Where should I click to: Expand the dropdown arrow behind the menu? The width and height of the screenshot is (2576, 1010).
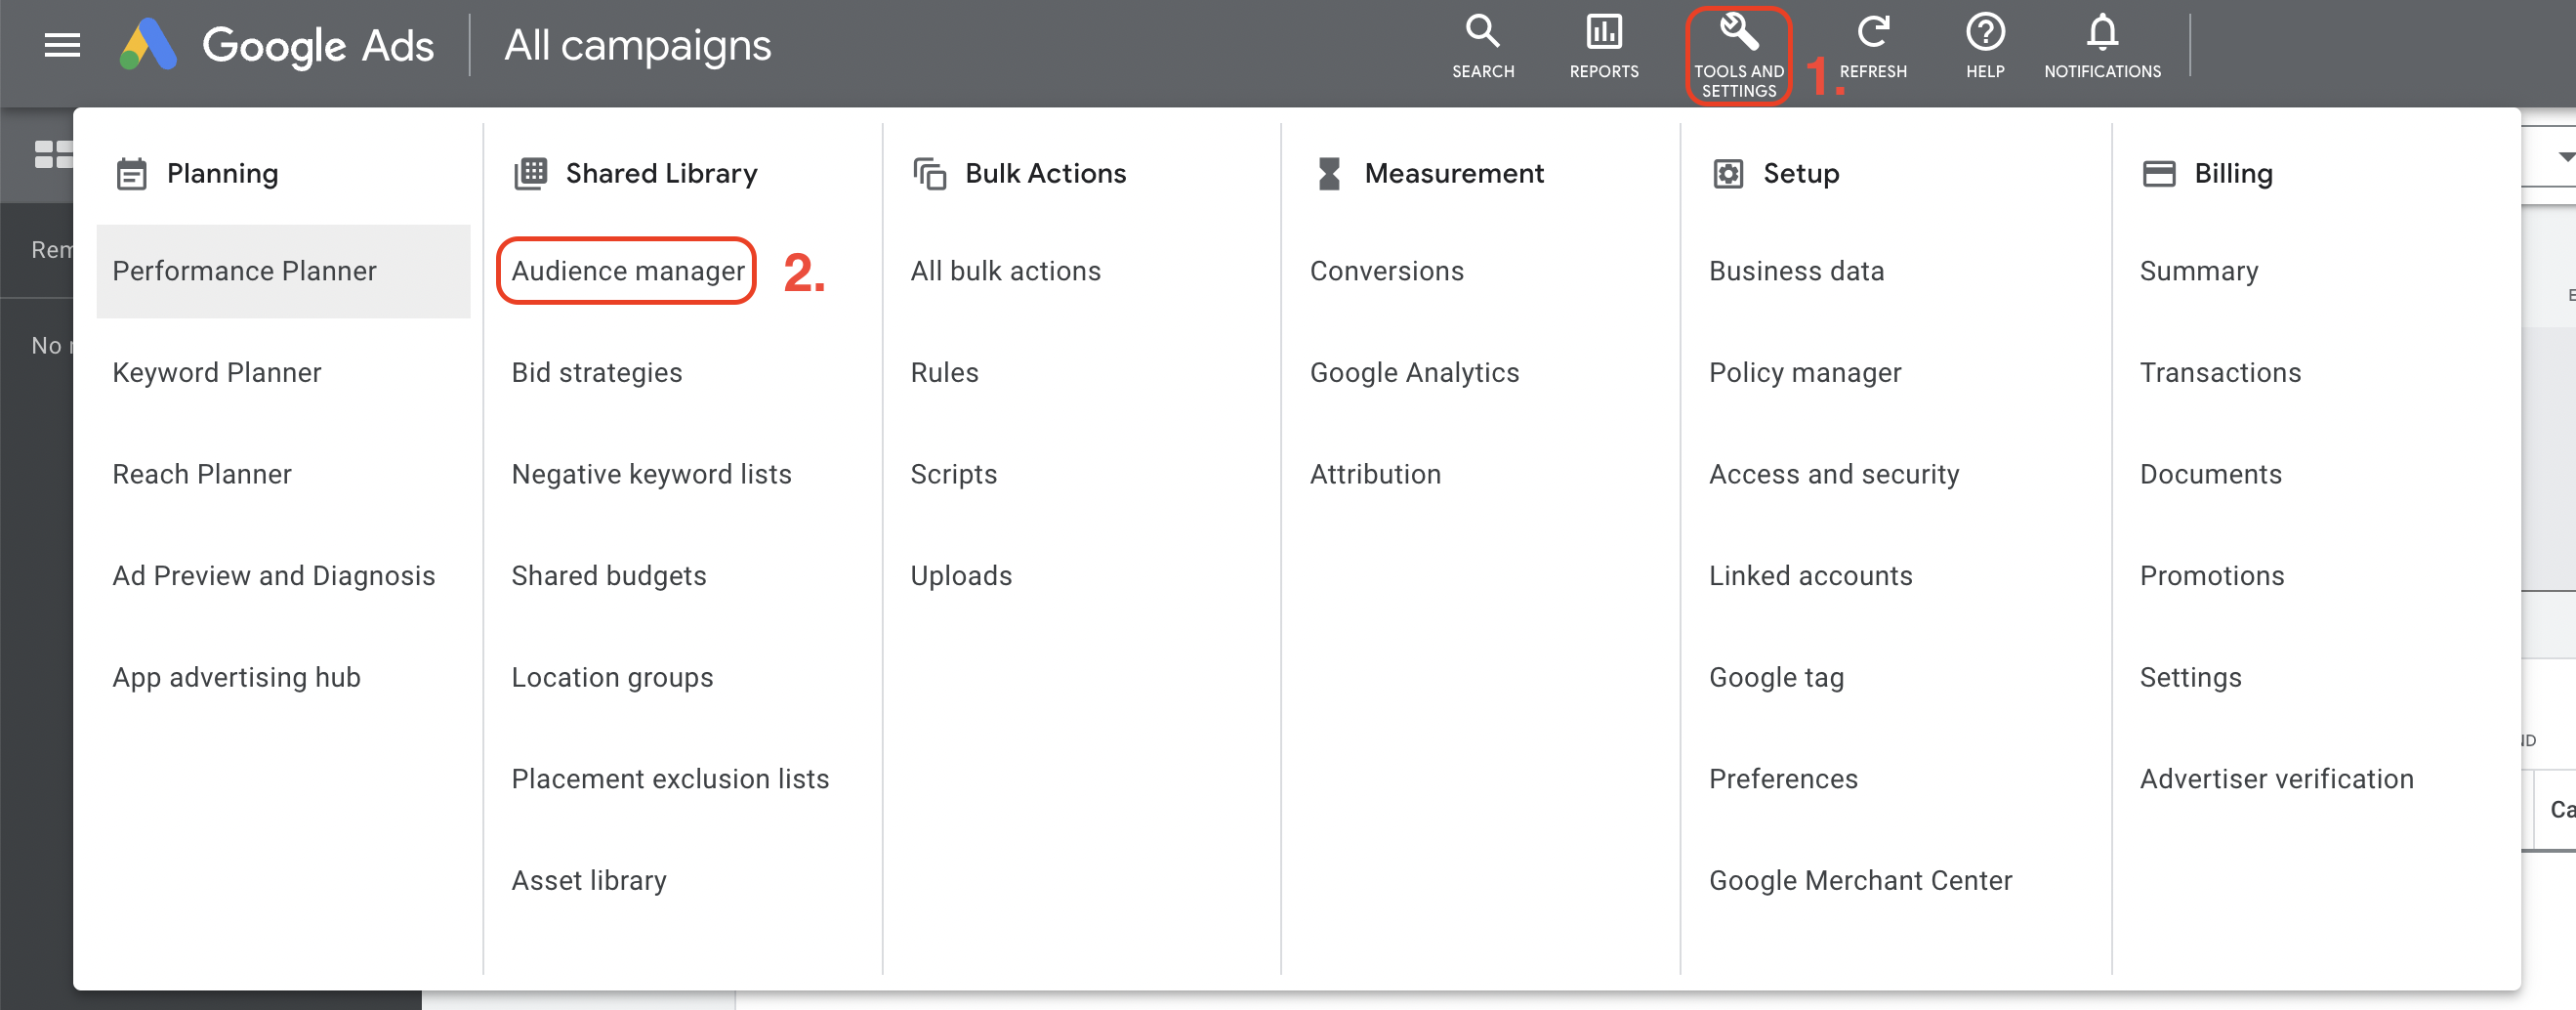[2565, 157]
